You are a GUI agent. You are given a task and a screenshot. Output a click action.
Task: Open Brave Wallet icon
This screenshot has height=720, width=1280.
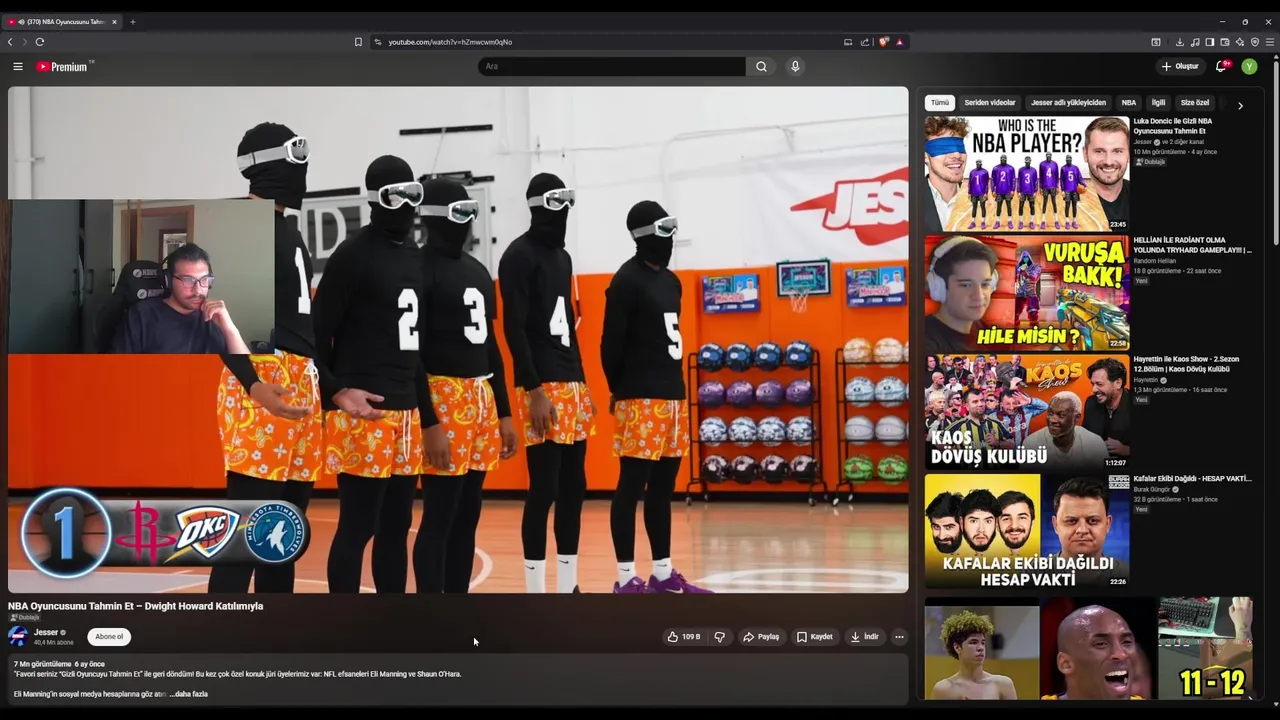click(1225, 42)
